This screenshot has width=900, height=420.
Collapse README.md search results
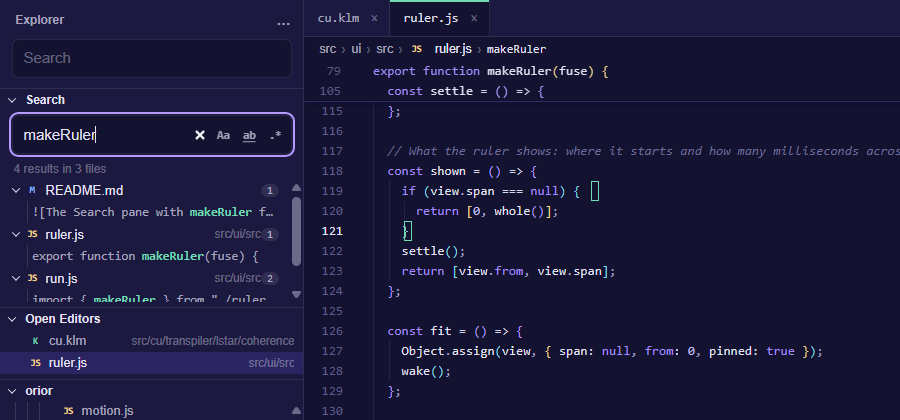pos(15,190)
